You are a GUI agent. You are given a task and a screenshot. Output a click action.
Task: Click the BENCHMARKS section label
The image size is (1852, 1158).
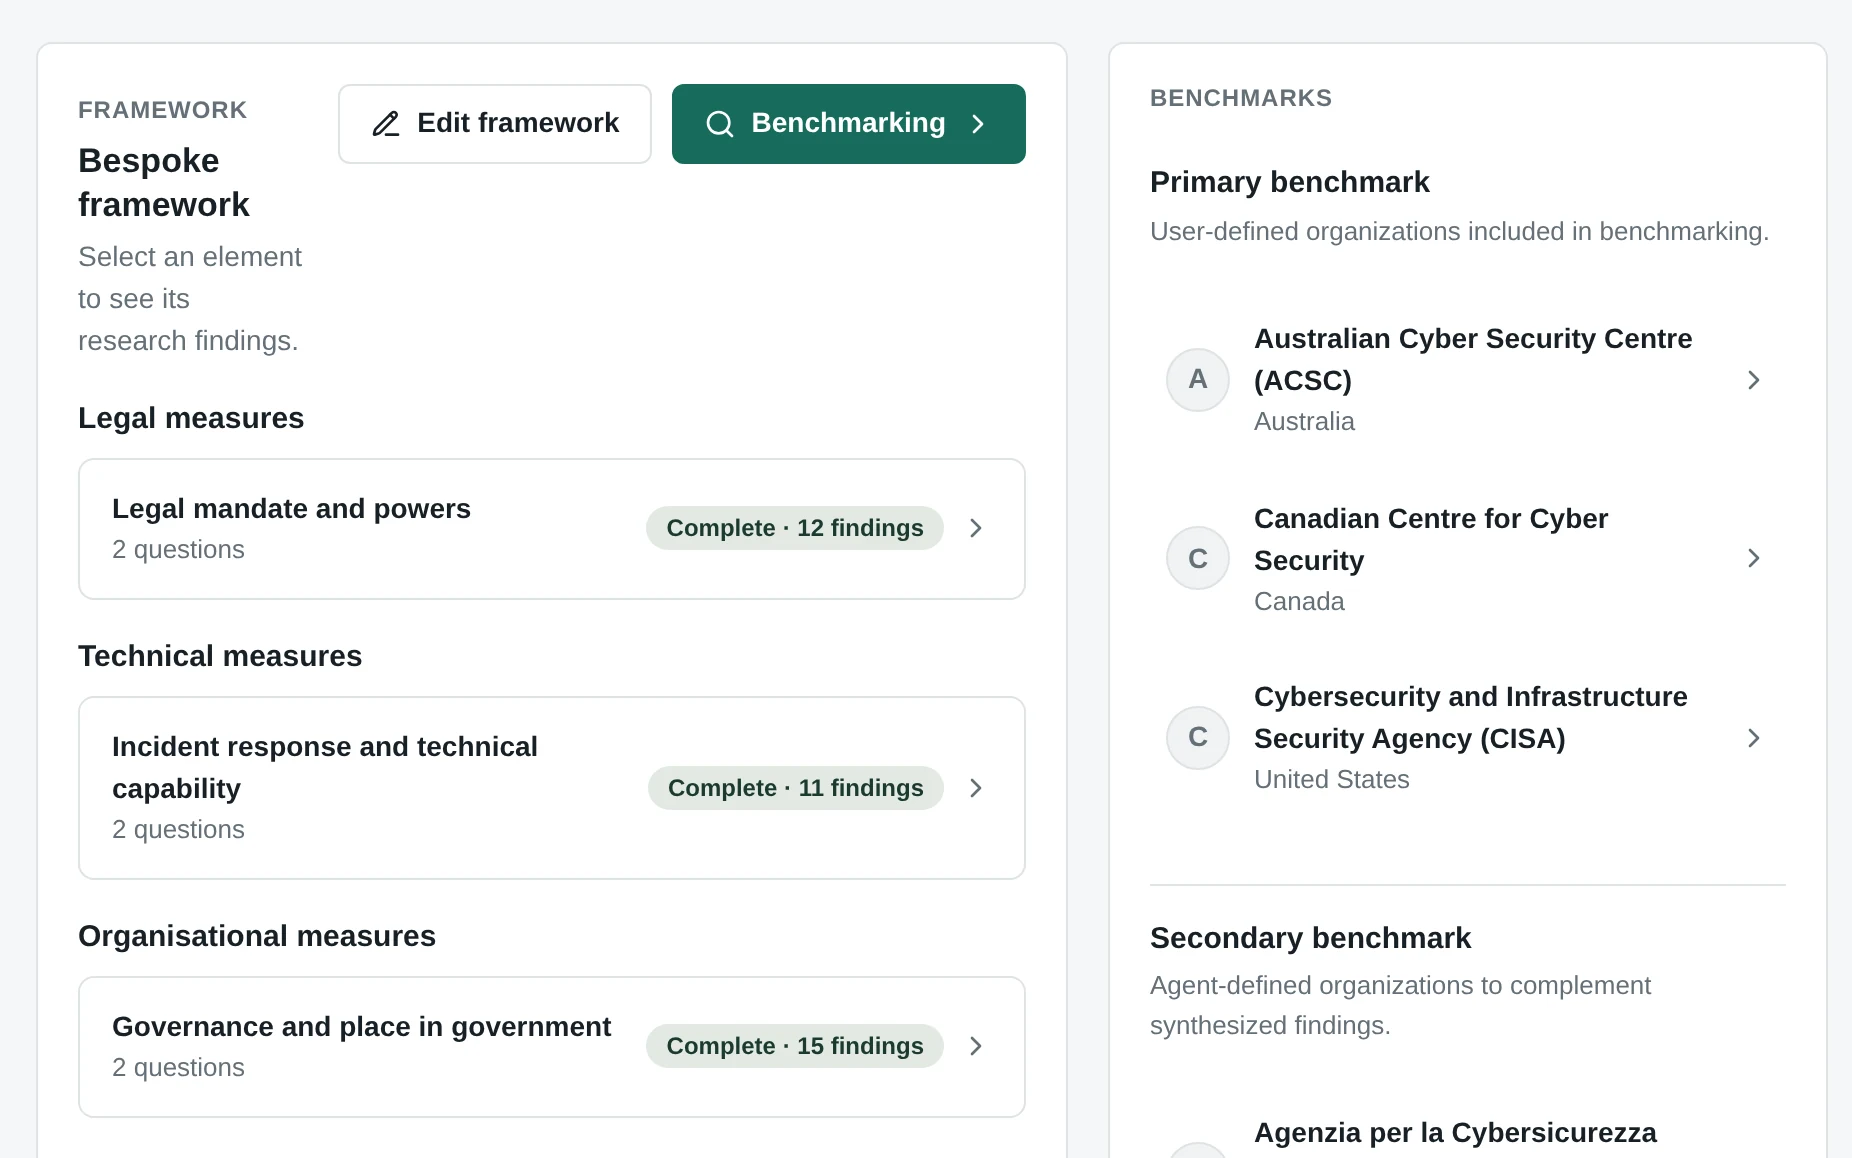coord(1241,98)
